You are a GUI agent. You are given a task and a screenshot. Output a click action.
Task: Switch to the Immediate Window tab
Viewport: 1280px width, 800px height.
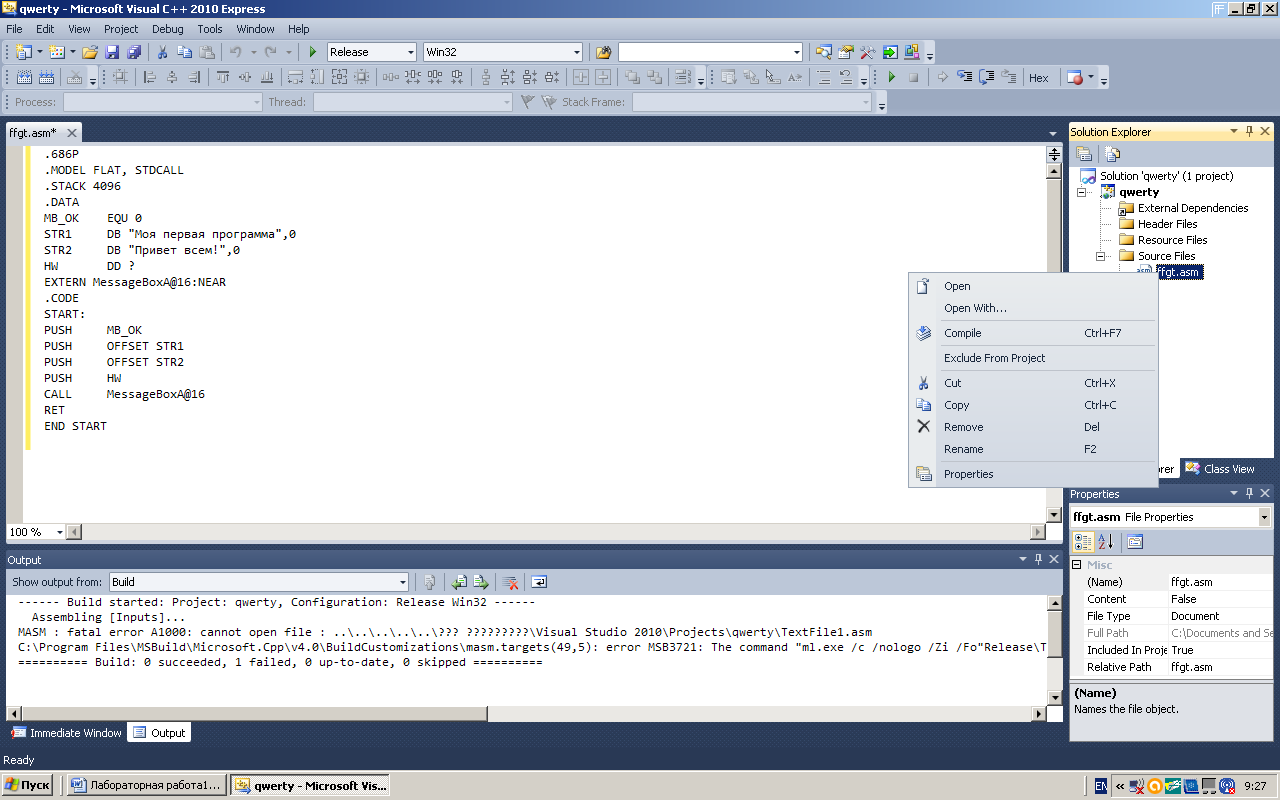click(x=66, y=733)
